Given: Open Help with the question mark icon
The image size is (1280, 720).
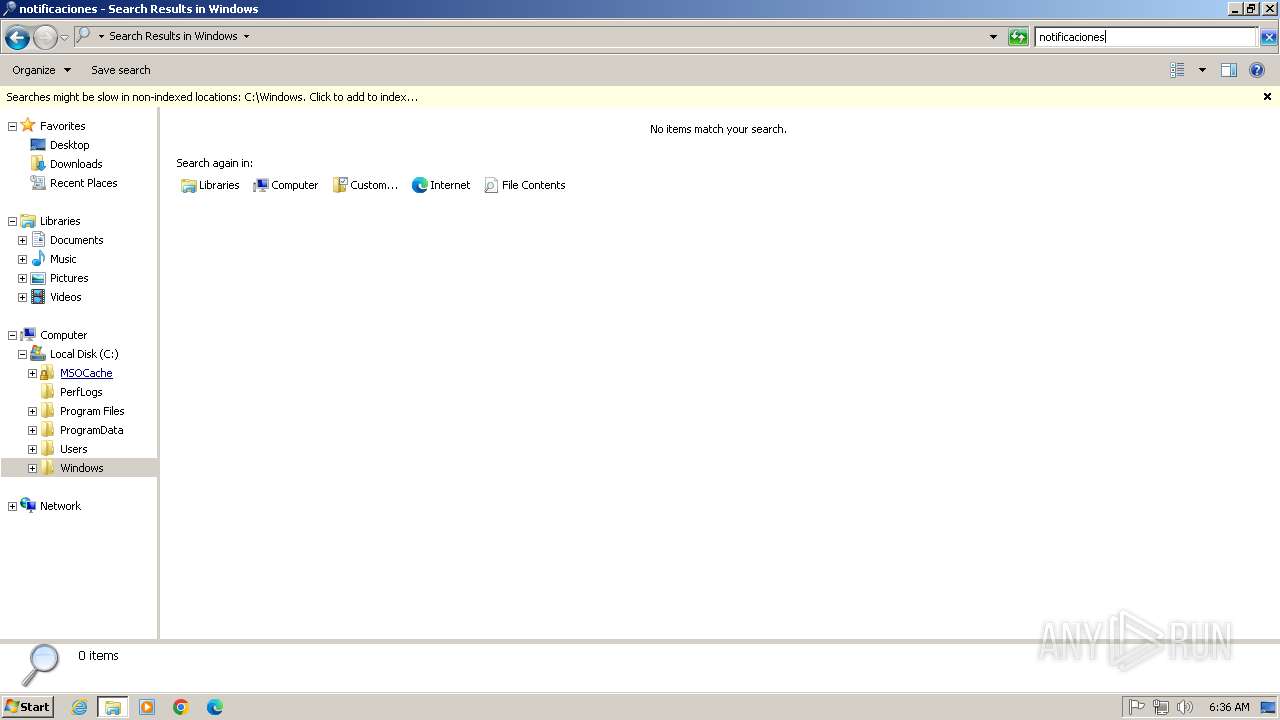Looking at the screenshot, I should pos(1257,70).
